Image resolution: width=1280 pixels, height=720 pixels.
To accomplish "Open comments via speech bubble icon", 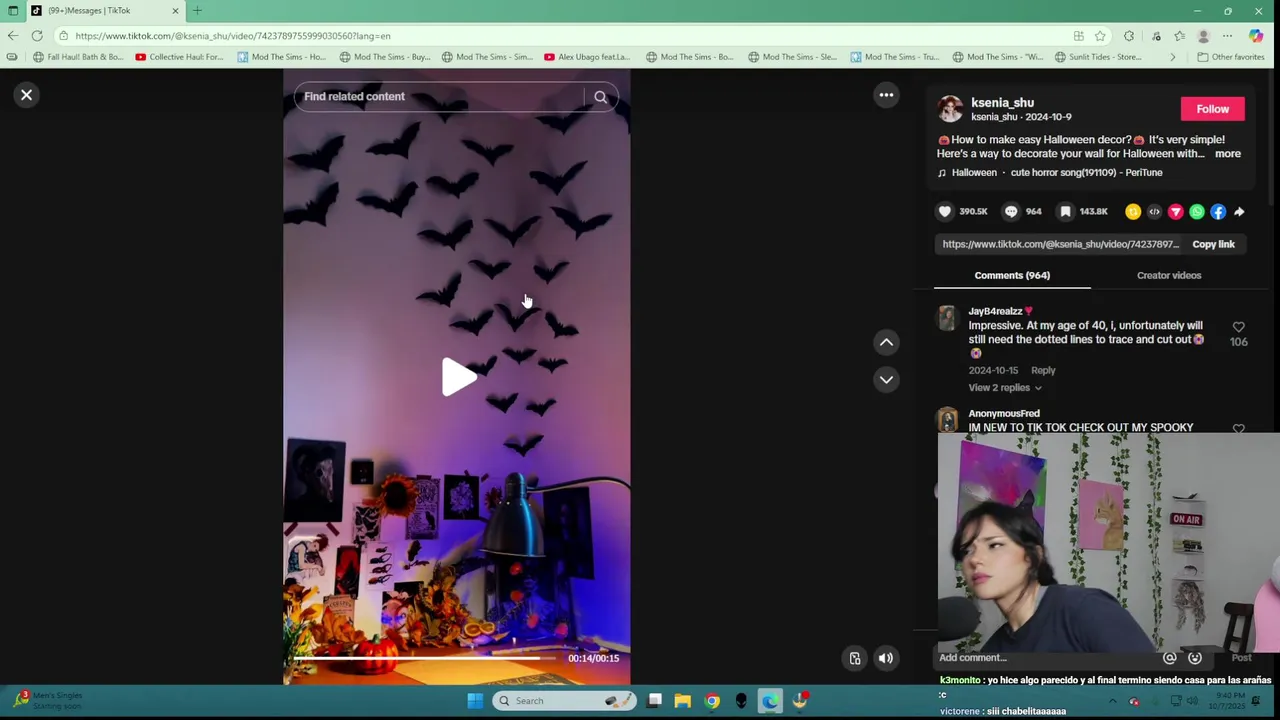I will pyautogui.click(x=1011, y=212).
